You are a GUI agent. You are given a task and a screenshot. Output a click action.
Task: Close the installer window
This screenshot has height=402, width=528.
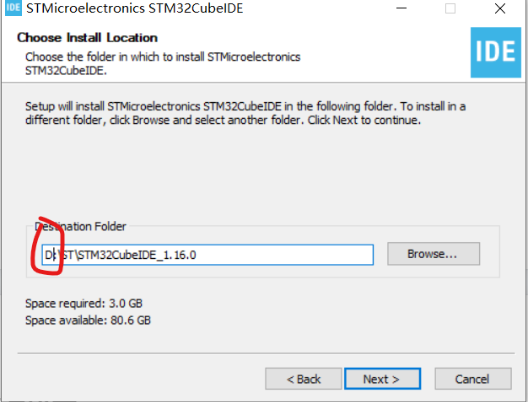pos(500,8)
